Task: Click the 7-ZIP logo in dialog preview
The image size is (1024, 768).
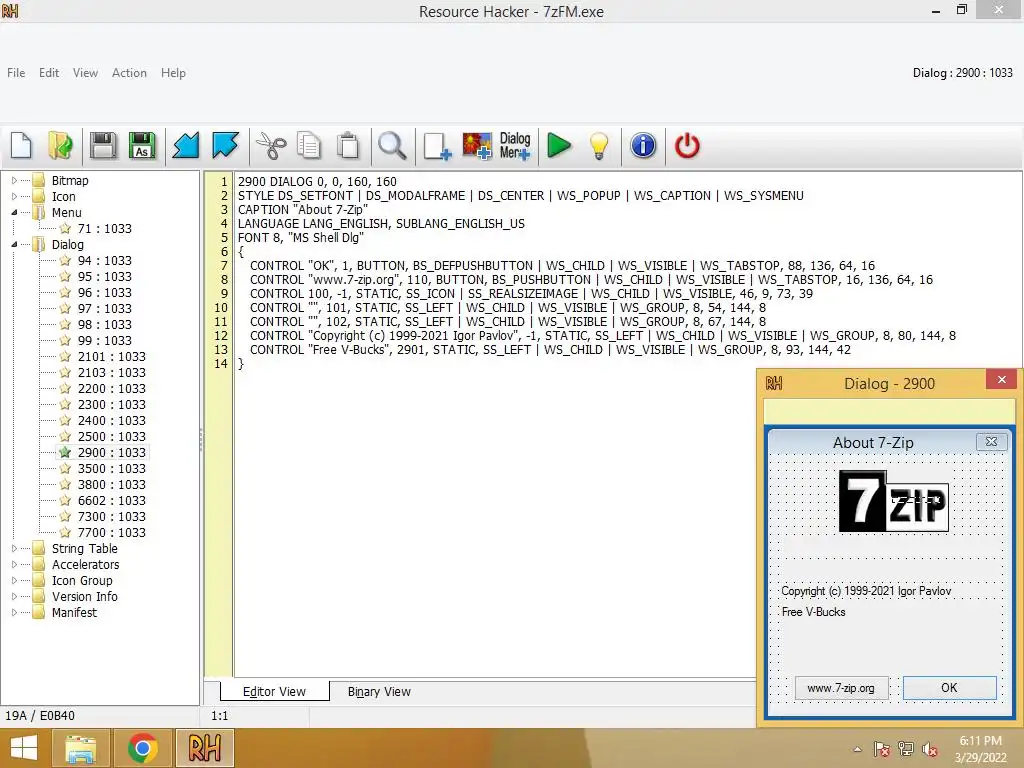Action: 893,501
